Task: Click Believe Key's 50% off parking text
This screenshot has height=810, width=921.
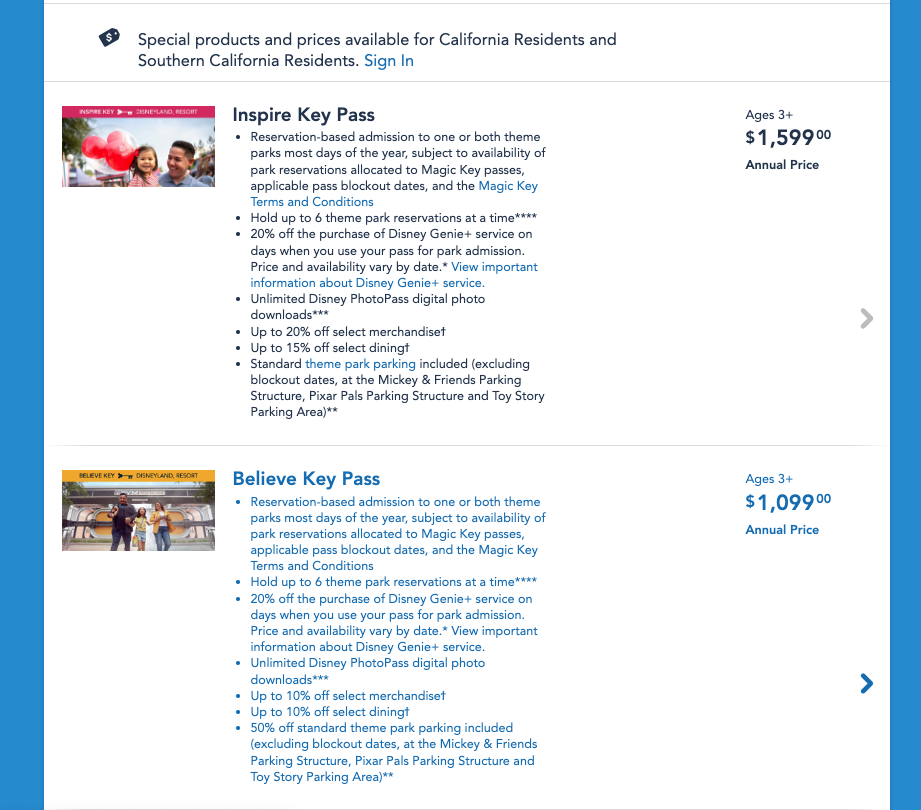Action: (382, 728)
